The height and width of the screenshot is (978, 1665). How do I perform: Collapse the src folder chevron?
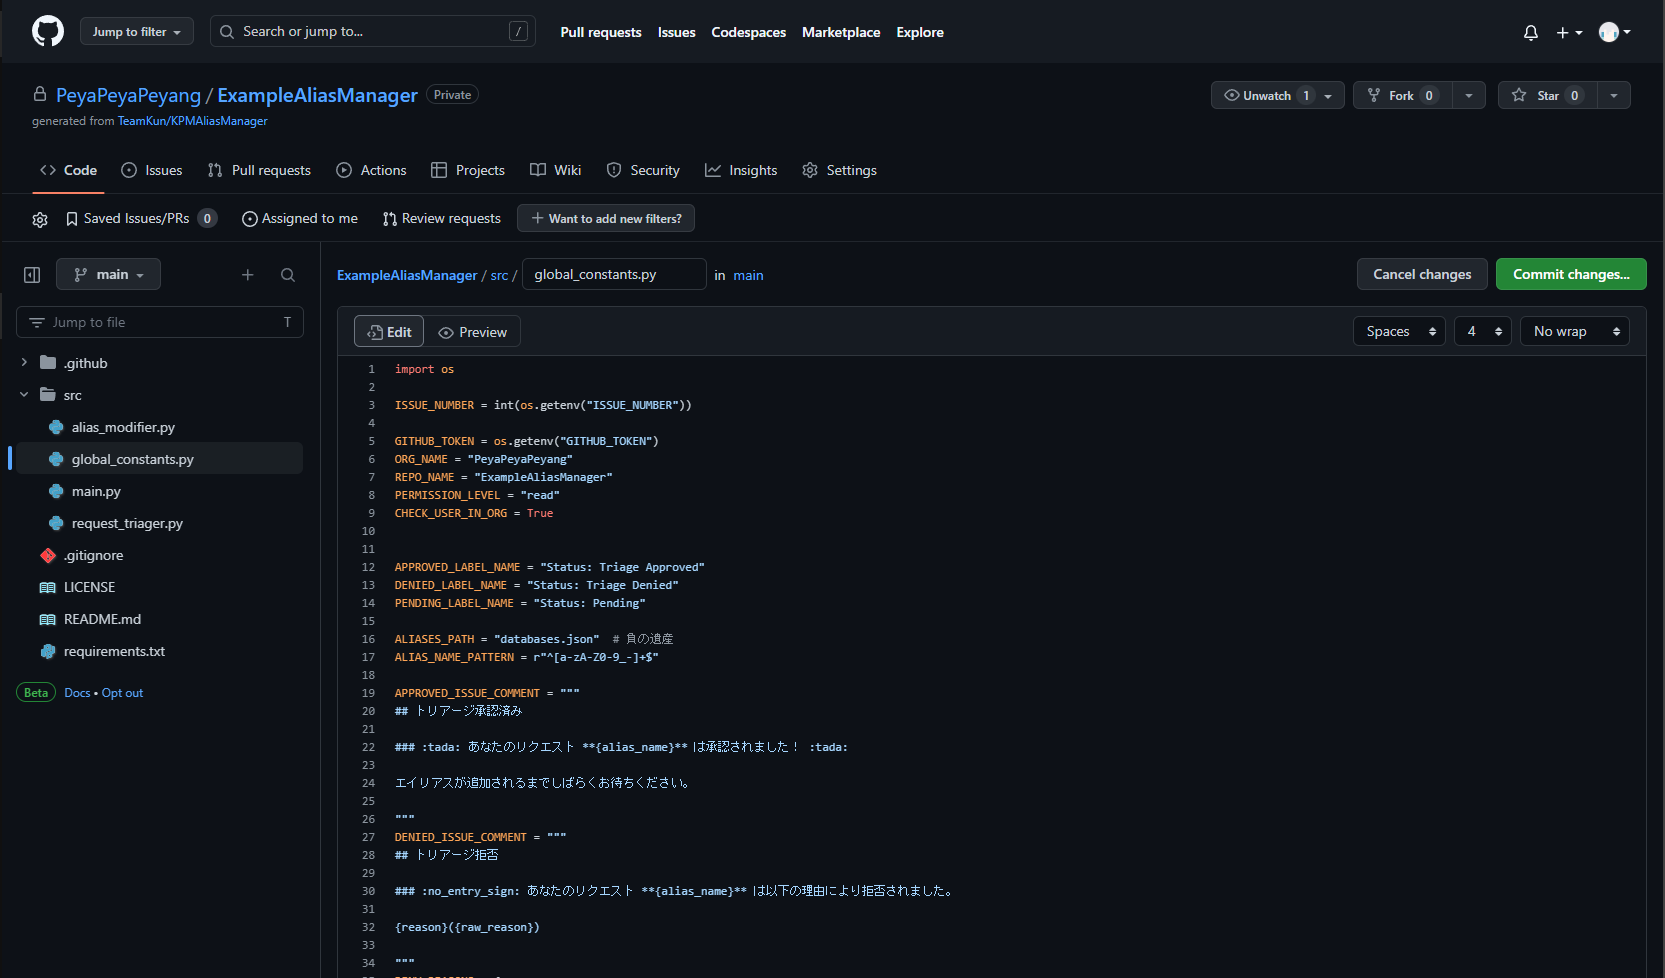tap(24, 394)
